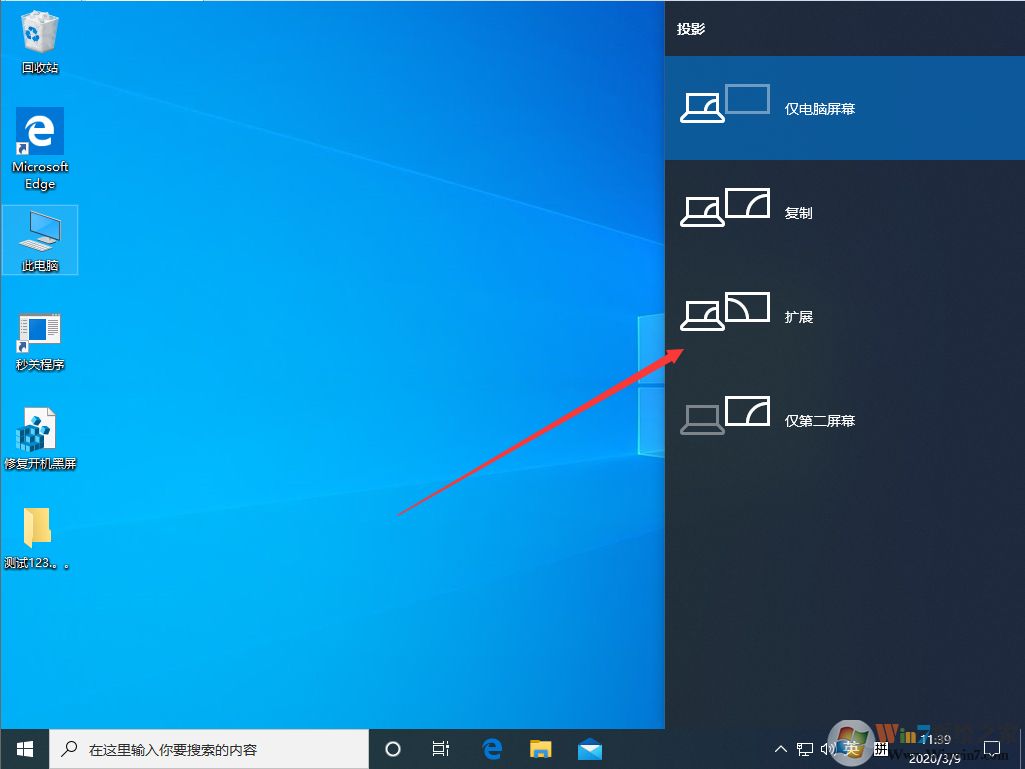Viewport: 1025px width, 769px height.
Task: Open the pinyin 拼 input mode indicator
Action: [882, 748]
